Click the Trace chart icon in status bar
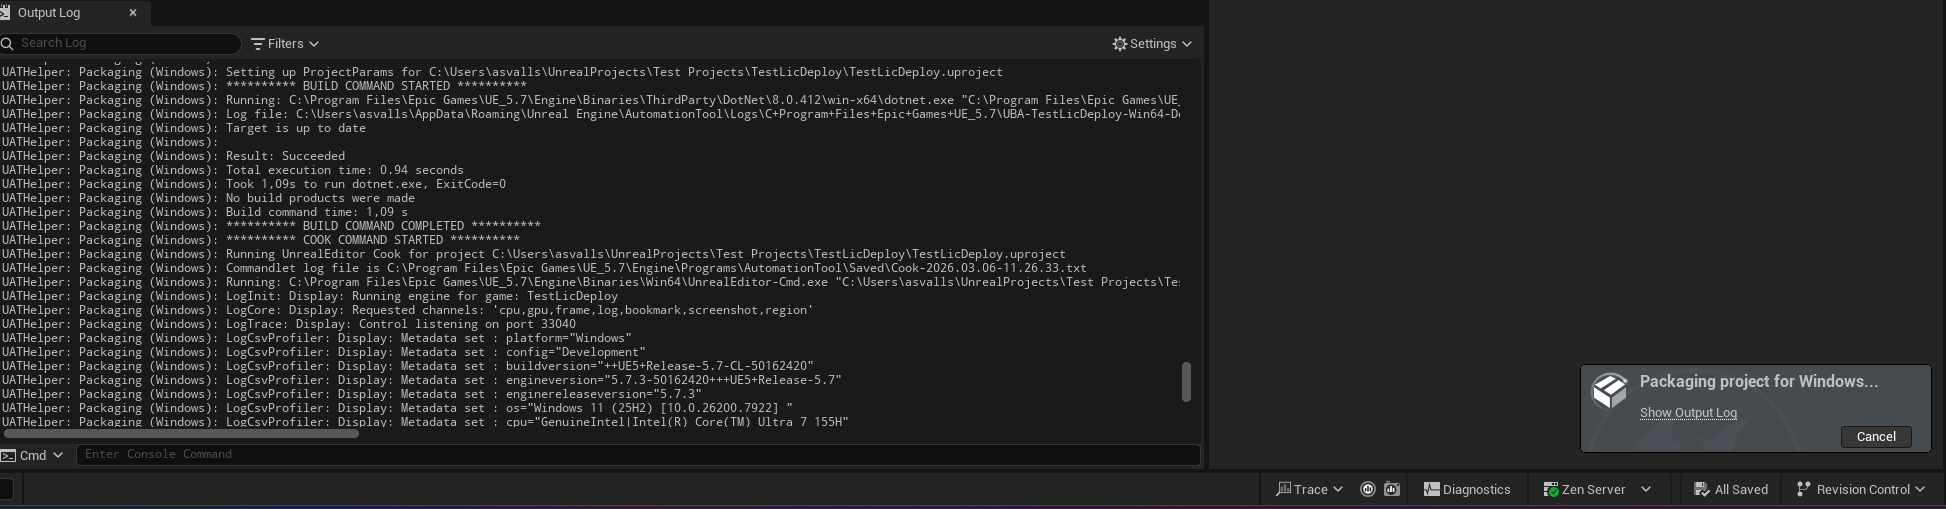1946x509 pixels. pos(1283,489)
